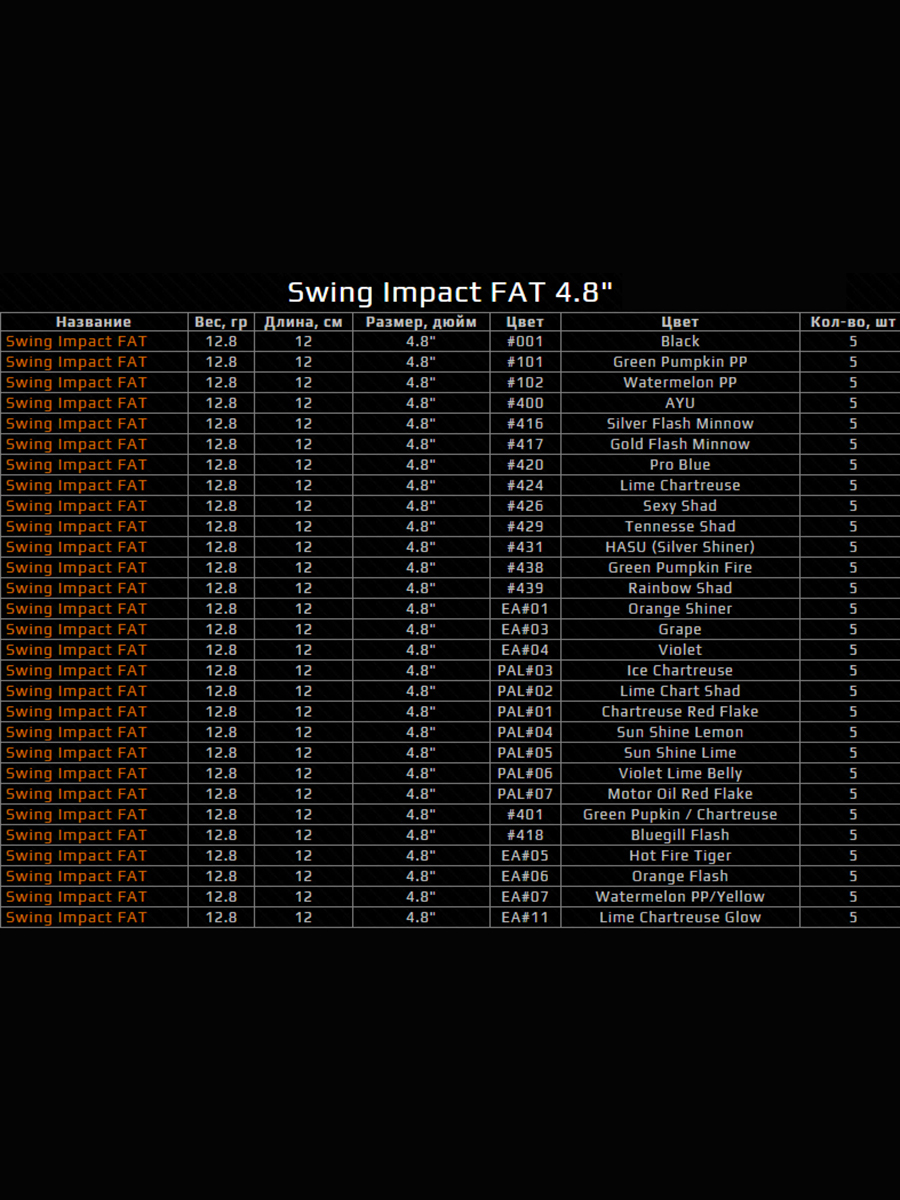Screen dimensions: 900x1200
Task: Click the Green Pupkin / Chartreuse cell
Action: coord(680,814)
